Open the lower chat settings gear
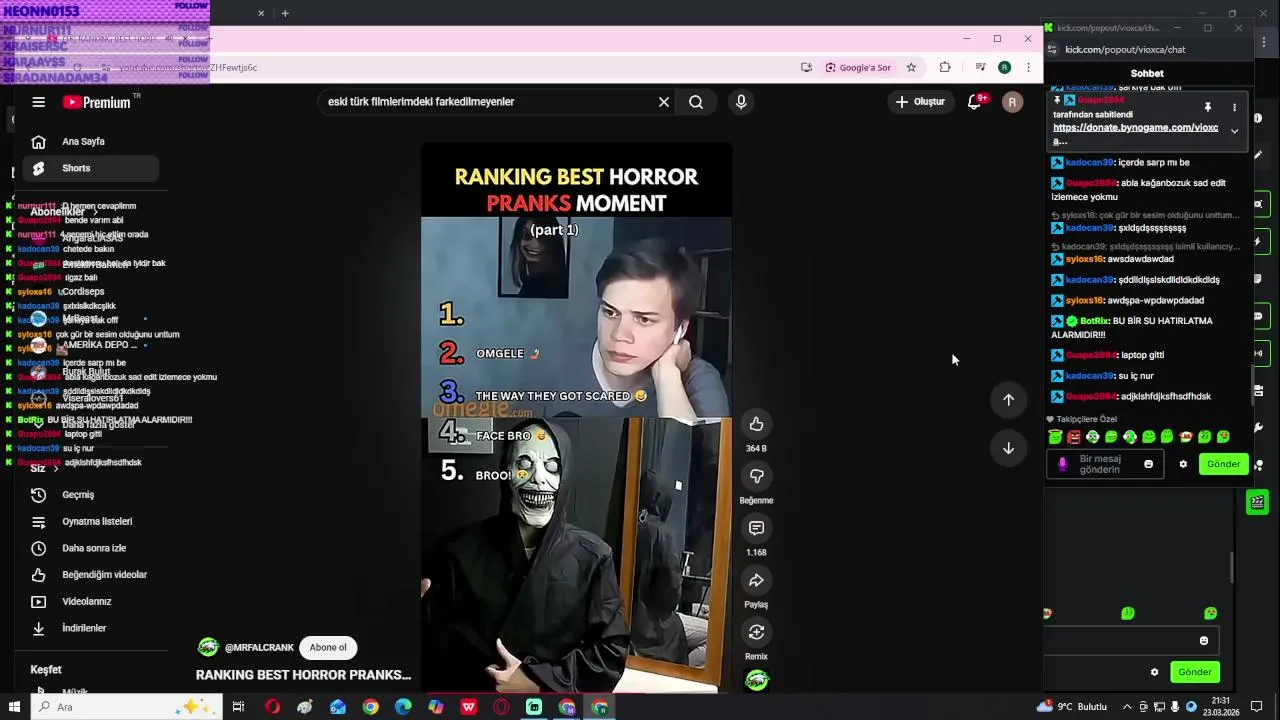Viewport: 1280px width, 720px height. click(1154, 672)
